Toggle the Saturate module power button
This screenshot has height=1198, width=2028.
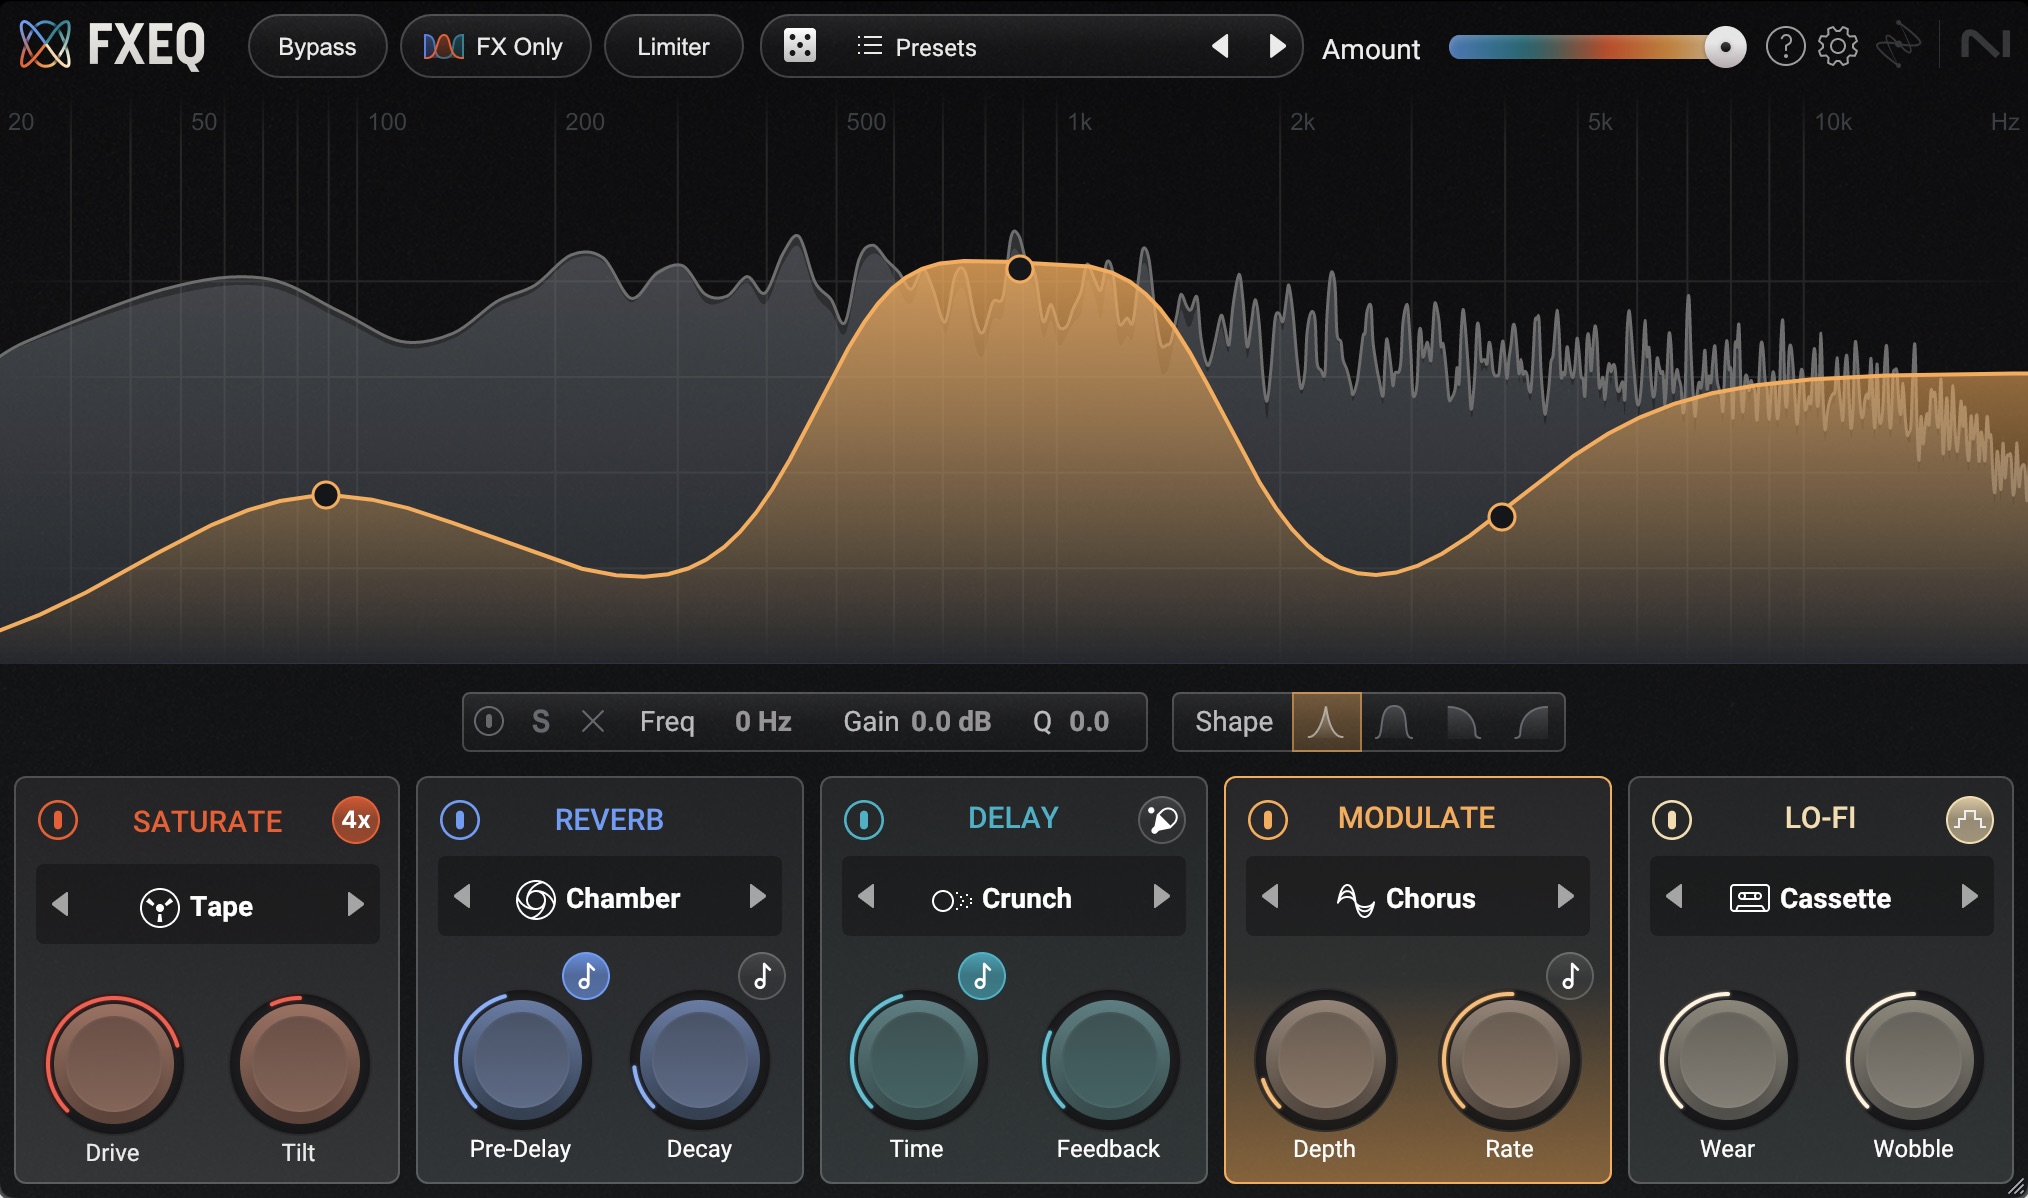tap(58, 820)
